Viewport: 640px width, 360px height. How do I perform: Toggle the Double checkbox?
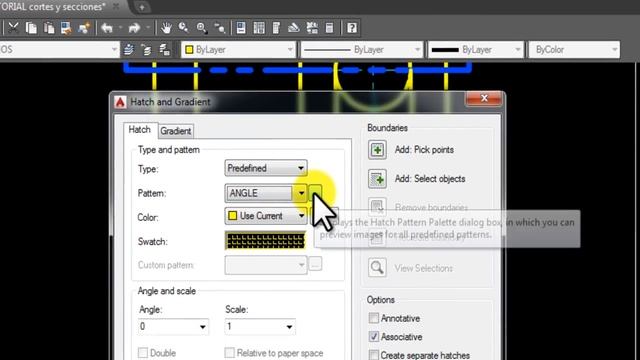pyautogui.click(x=143, y=353)
